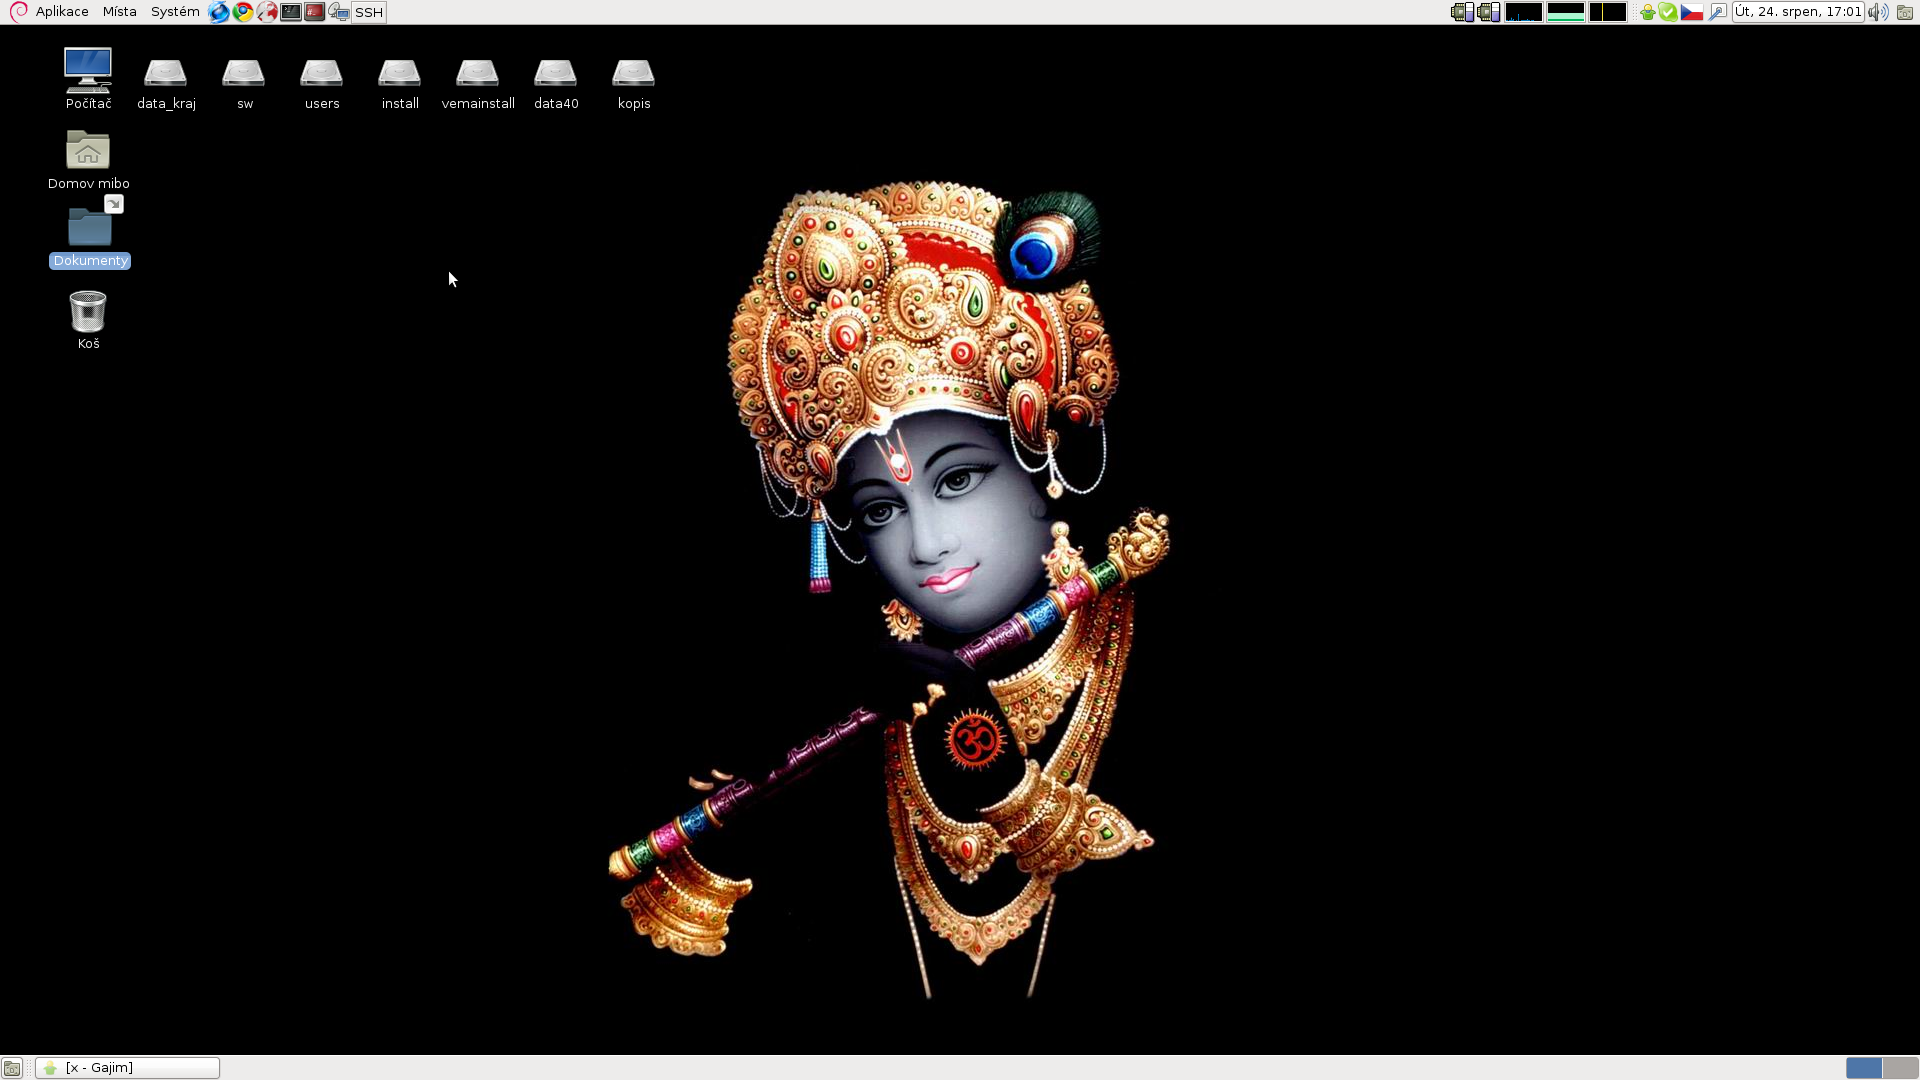Select the users drive icon
Image resolution: width=1920 pixels, height=1080 pixels.
322,84
